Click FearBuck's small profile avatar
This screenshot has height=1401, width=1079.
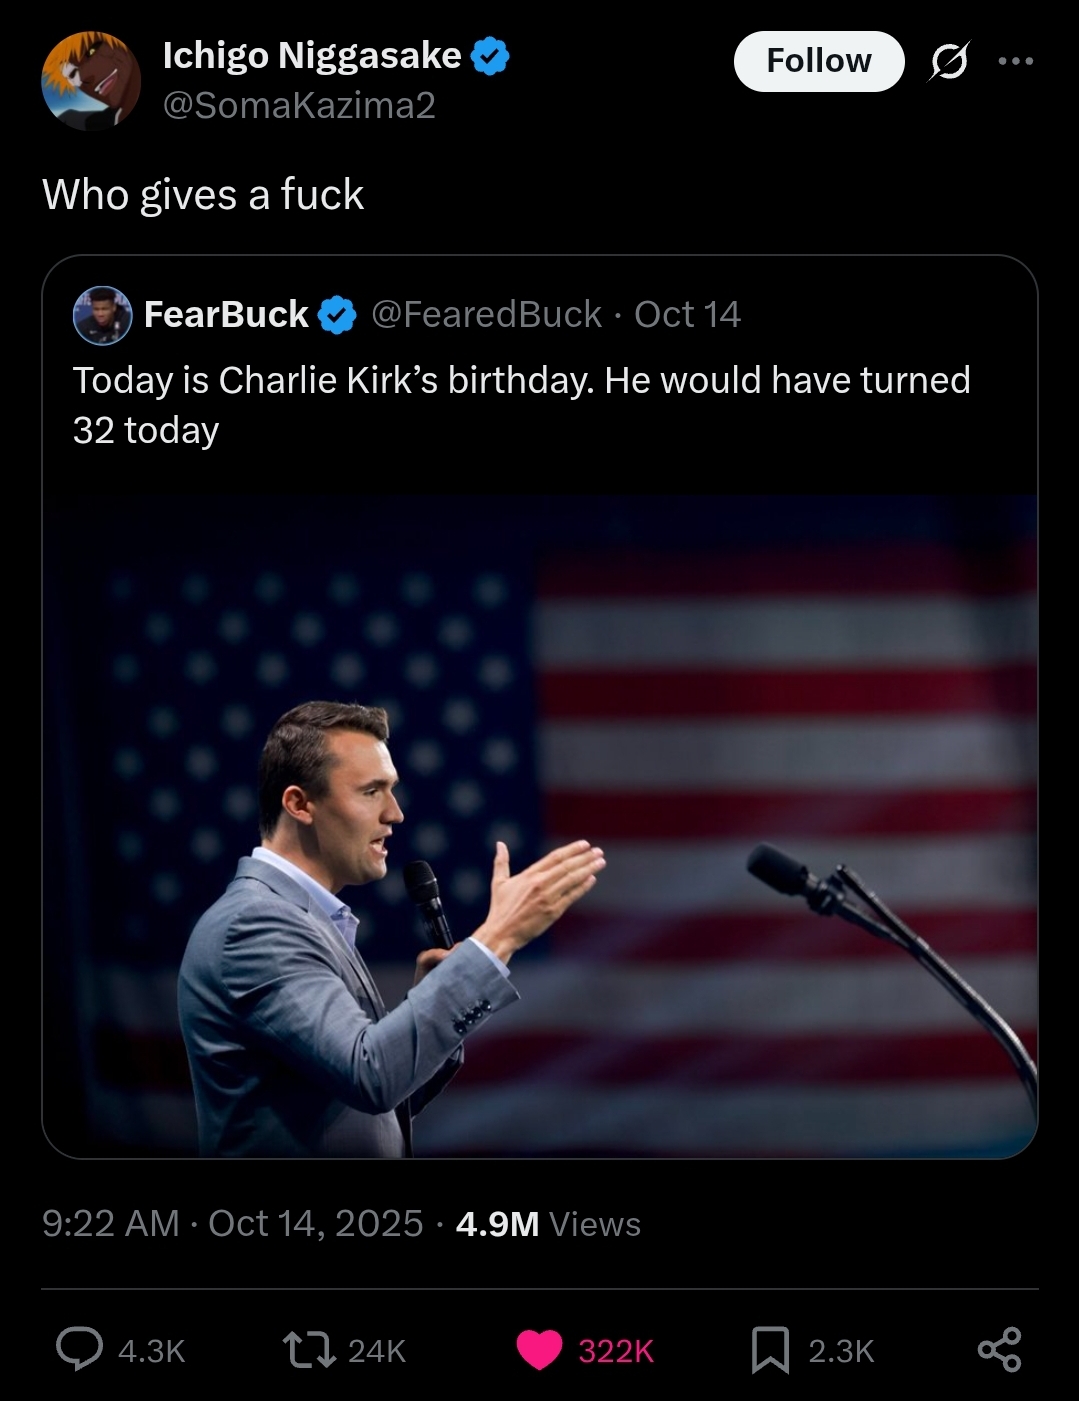pos(102,315)
